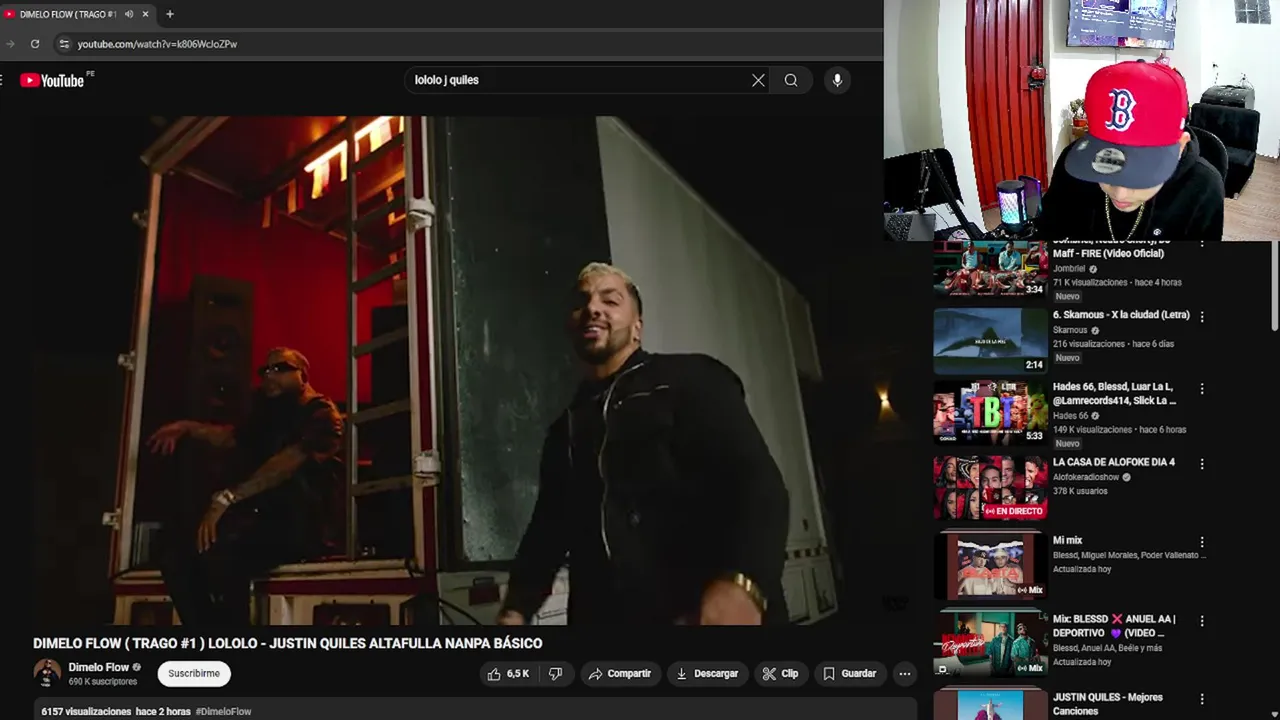Click the Hades 66 channel name text
The image size is (1280, 720).
[x=1070, y=416]
